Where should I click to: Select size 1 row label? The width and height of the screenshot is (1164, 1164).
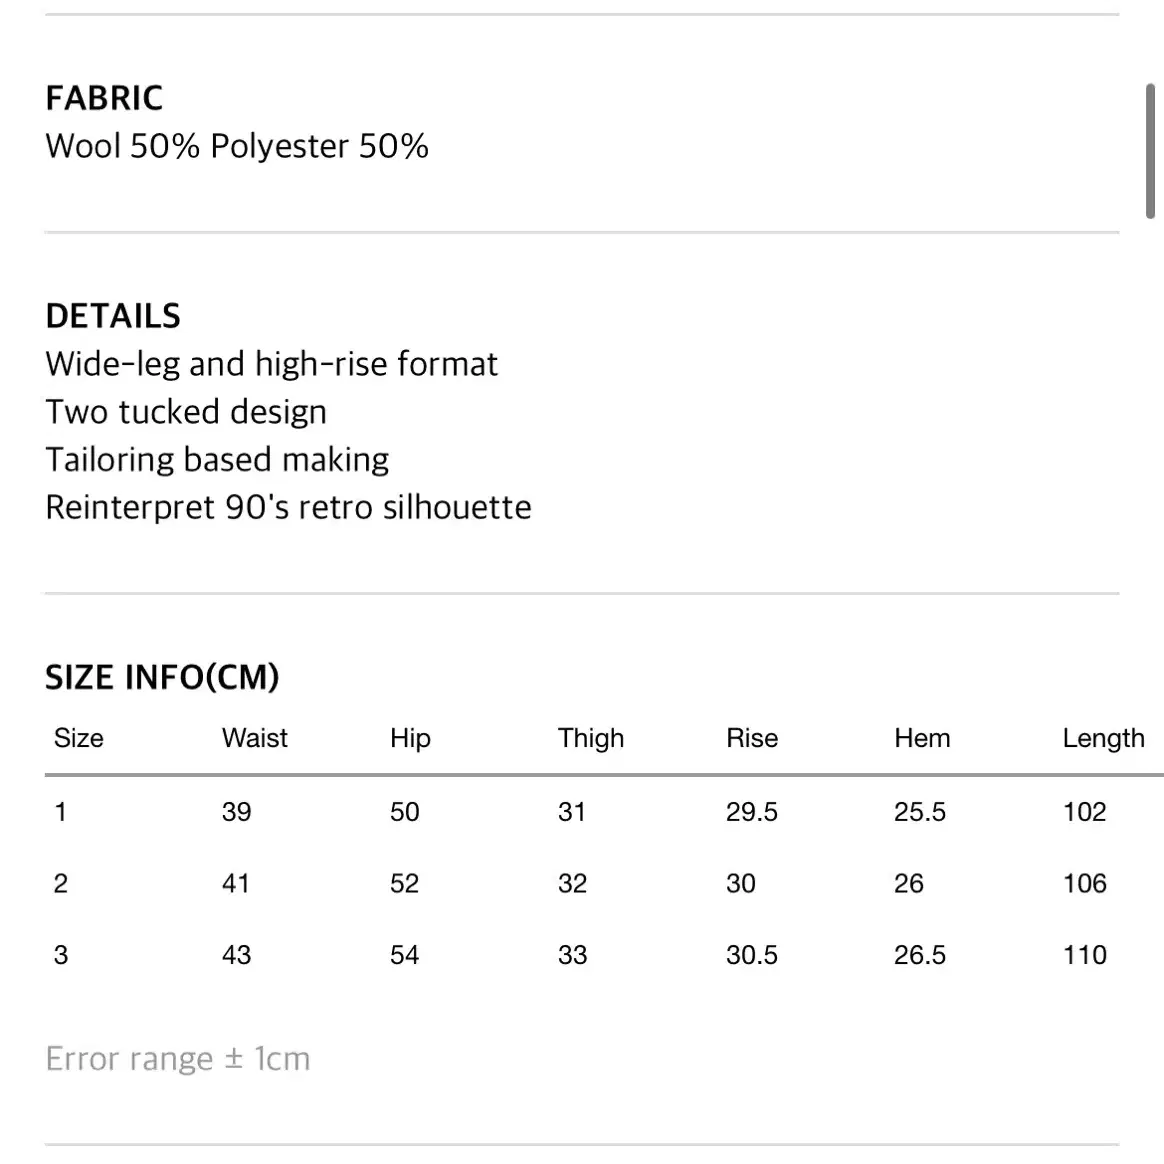[61, 812]
